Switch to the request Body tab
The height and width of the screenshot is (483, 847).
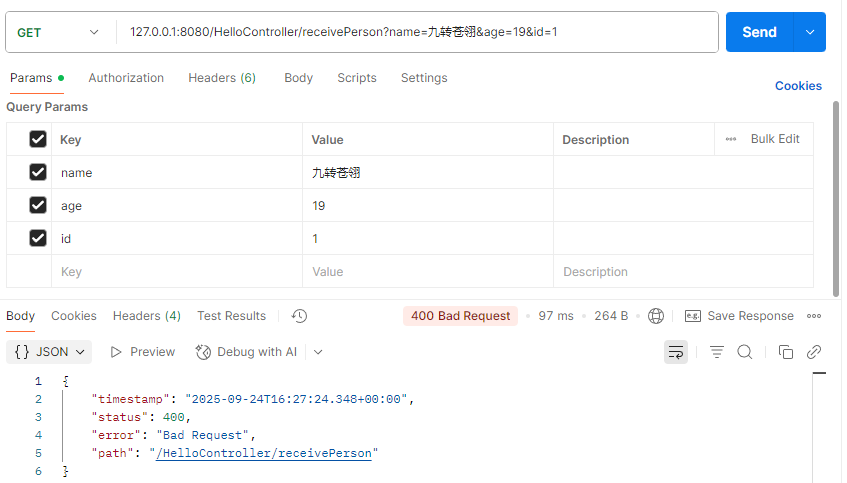299,78
